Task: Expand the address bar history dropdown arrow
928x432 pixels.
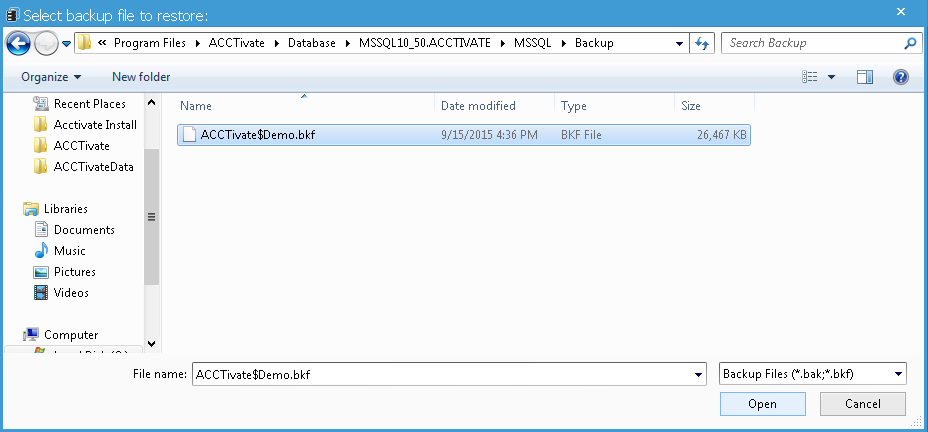Action: coord(679,43)
